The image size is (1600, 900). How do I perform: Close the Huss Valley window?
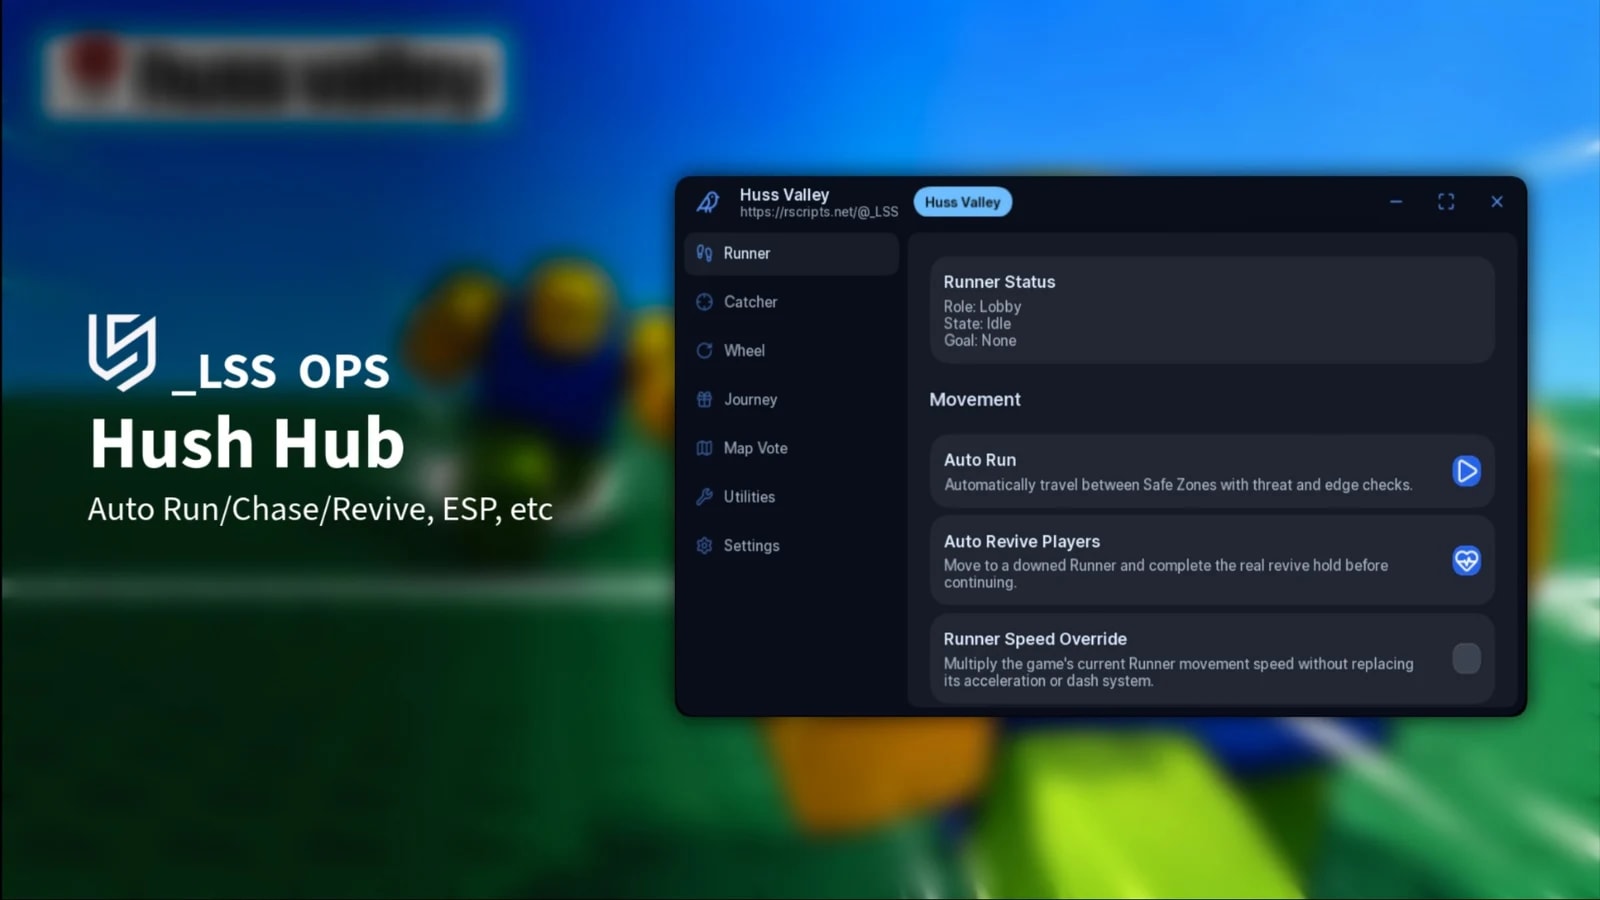tap(1497, 202)
